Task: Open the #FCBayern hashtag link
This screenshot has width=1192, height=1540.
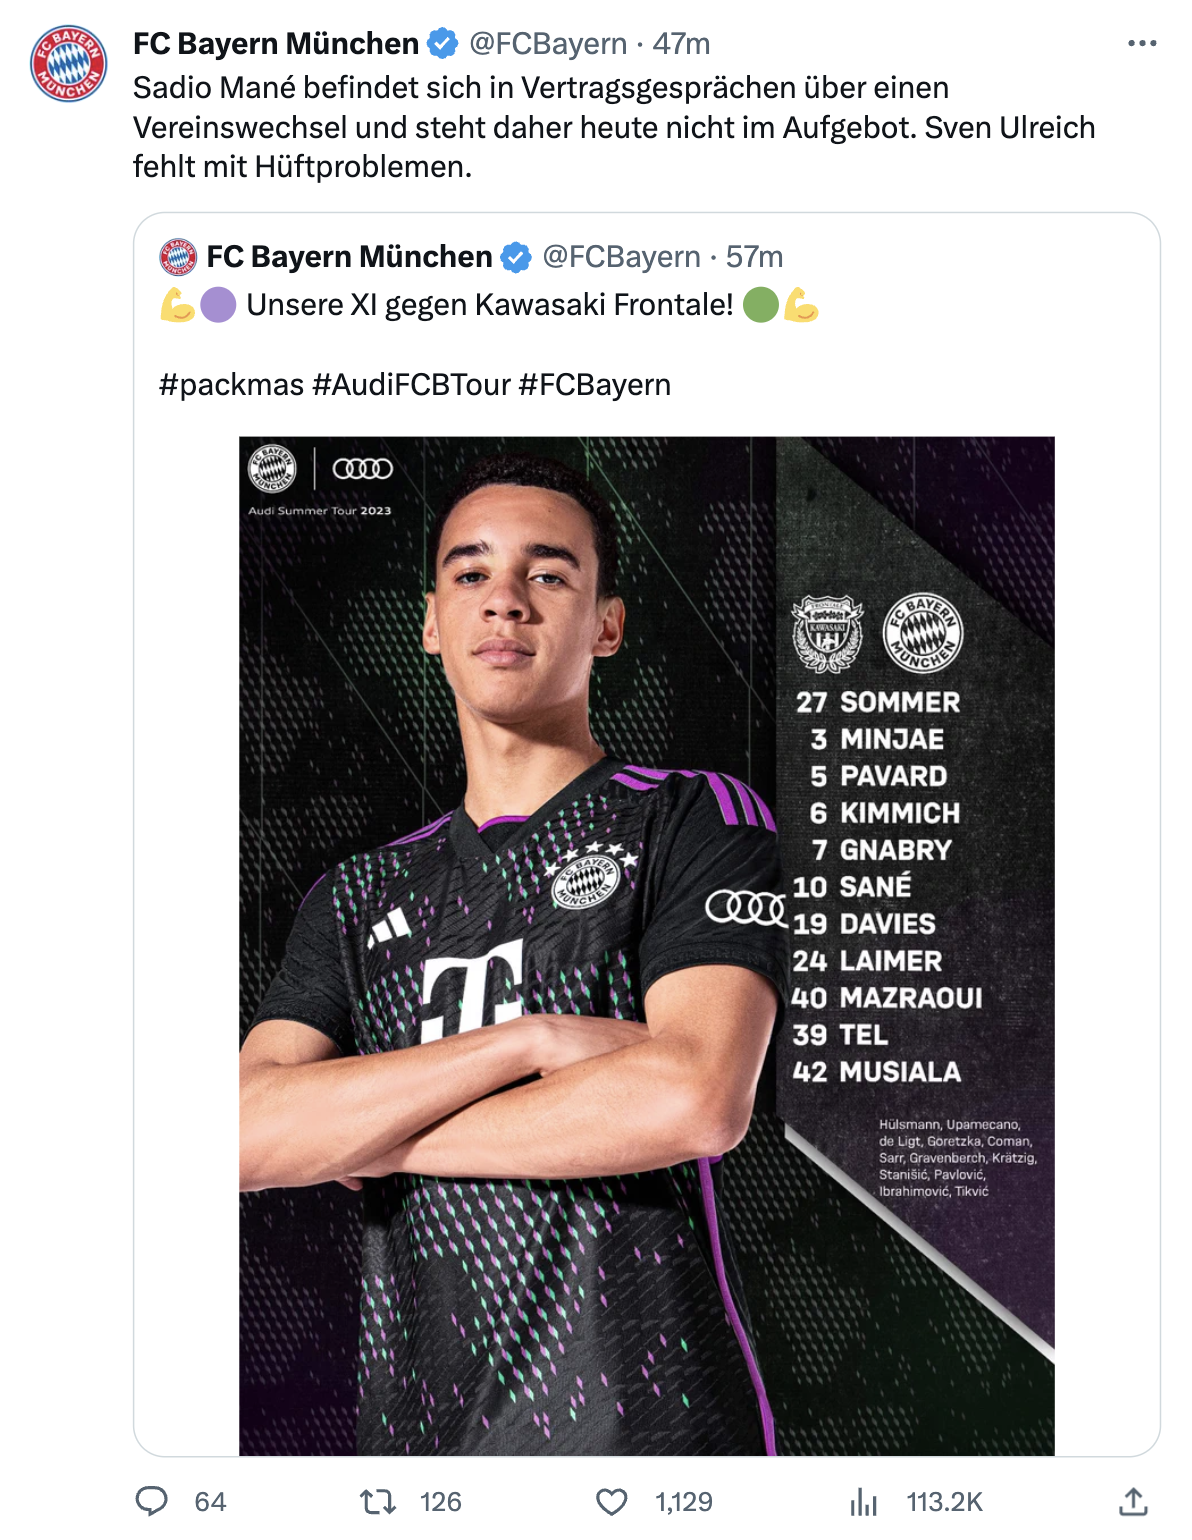Action: 595,385
